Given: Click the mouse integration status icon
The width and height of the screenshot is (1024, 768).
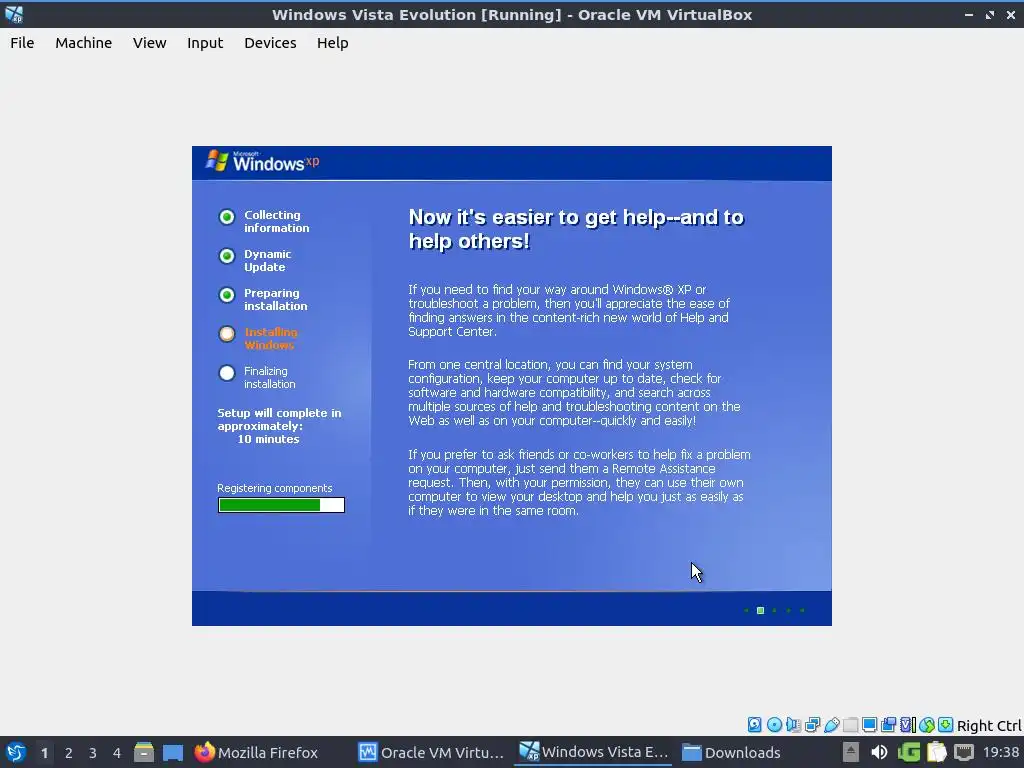Looking at the screenshot, I should 927,724.
